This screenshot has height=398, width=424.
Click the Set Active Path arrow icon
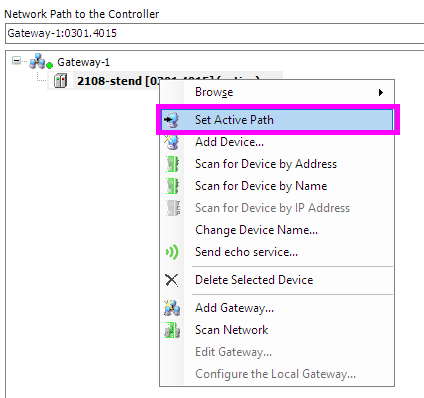172,120
